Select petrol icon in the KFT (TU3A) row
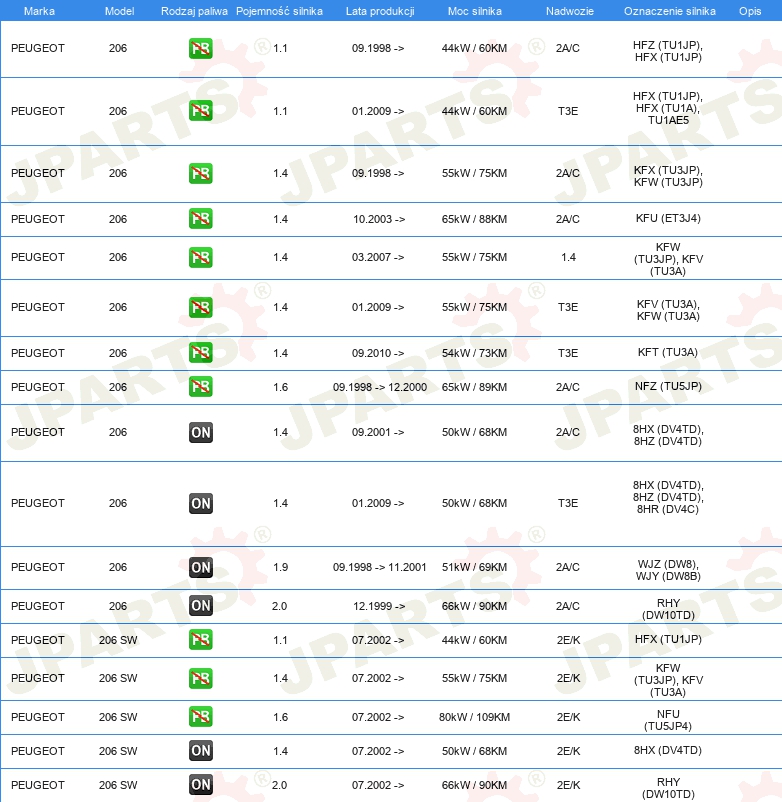 click(200, 353)
